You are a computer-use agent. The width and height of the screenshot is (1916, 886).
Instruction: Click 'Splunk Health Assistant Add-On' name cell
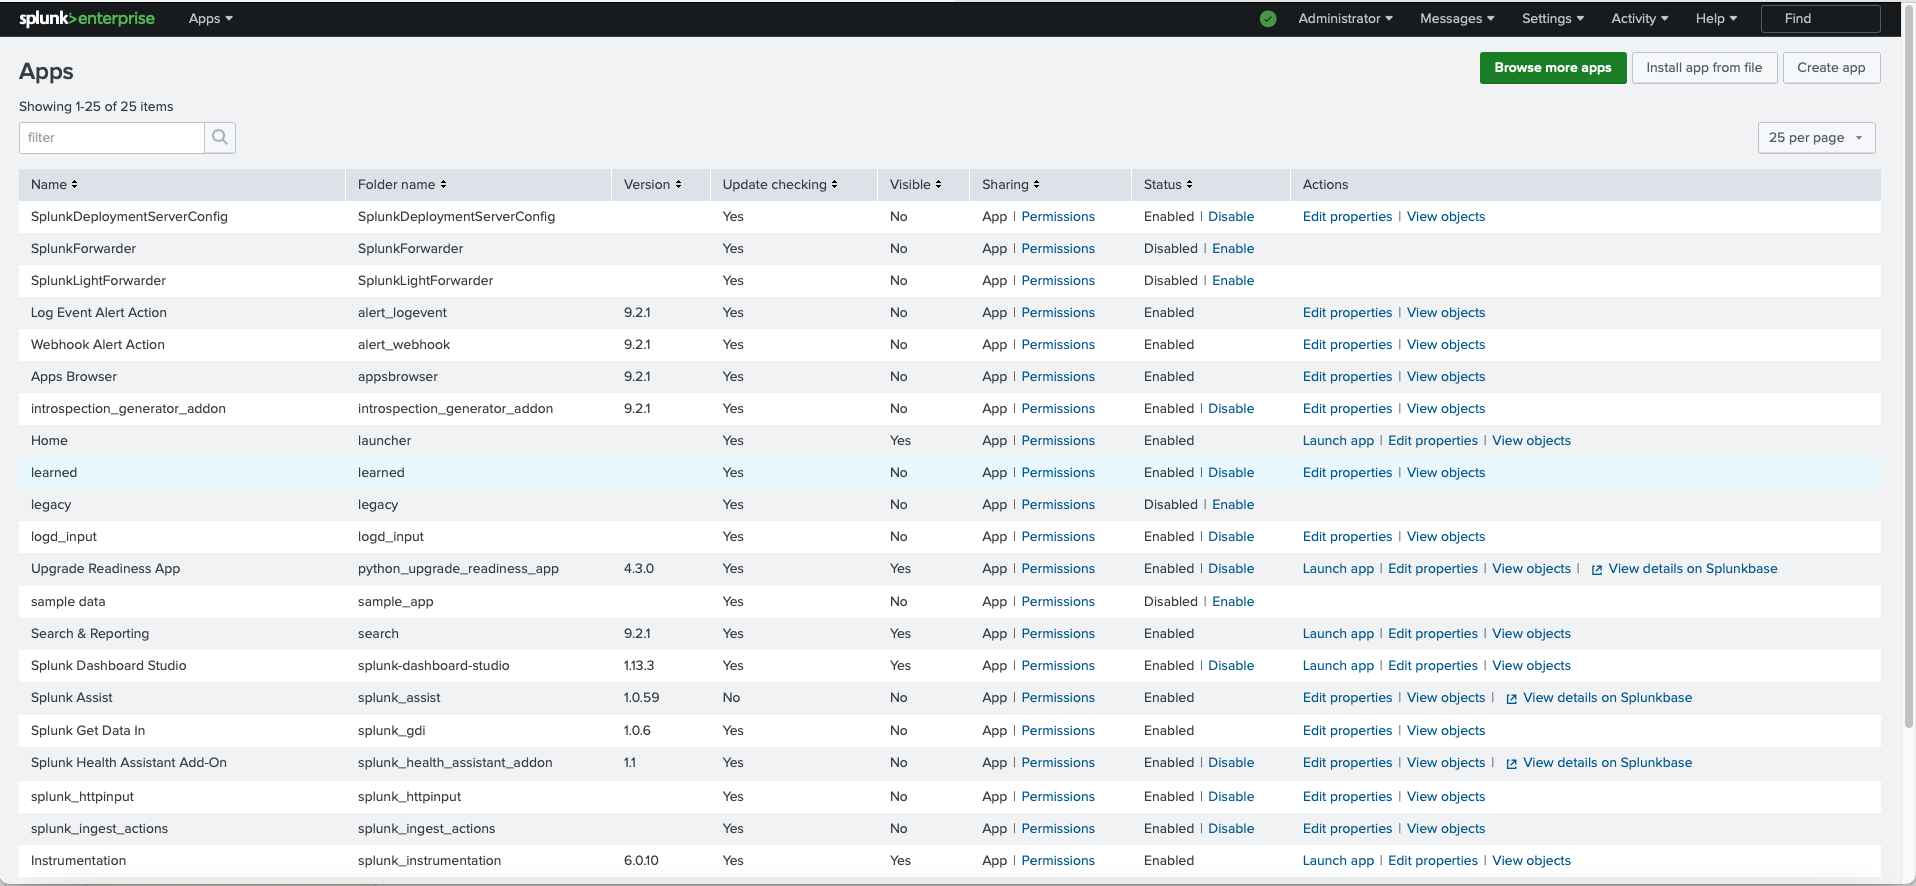(129, 763)
